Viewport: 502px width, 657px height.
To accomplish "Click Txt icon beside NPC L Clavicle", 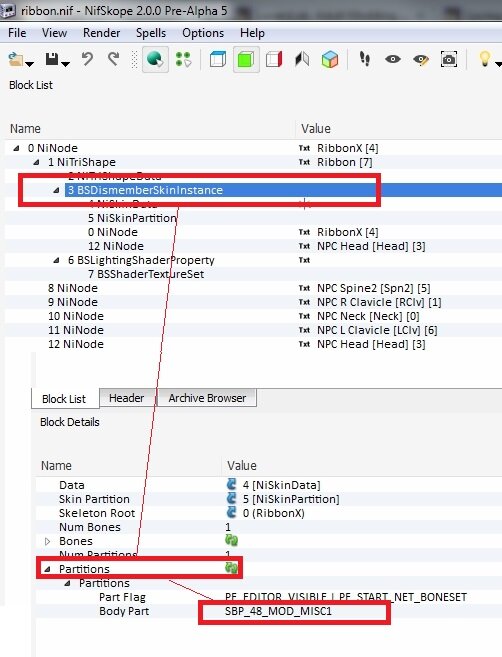I will point(304,330).
